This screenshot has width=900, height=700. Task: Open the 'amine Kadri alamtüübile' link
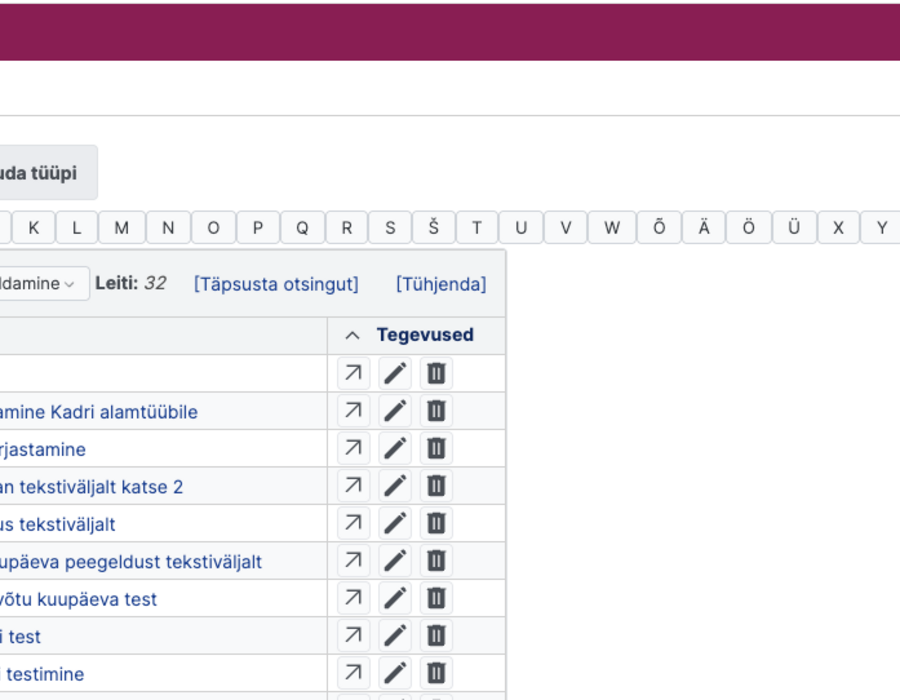tap(99, 412)
